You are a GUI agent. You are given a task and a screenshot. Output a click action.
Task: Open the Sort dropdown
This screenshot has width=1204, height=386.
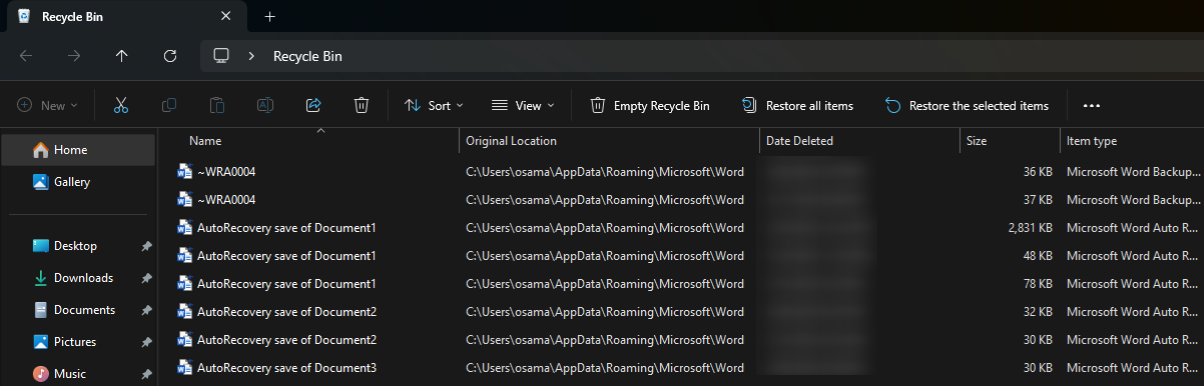point(434,105)
